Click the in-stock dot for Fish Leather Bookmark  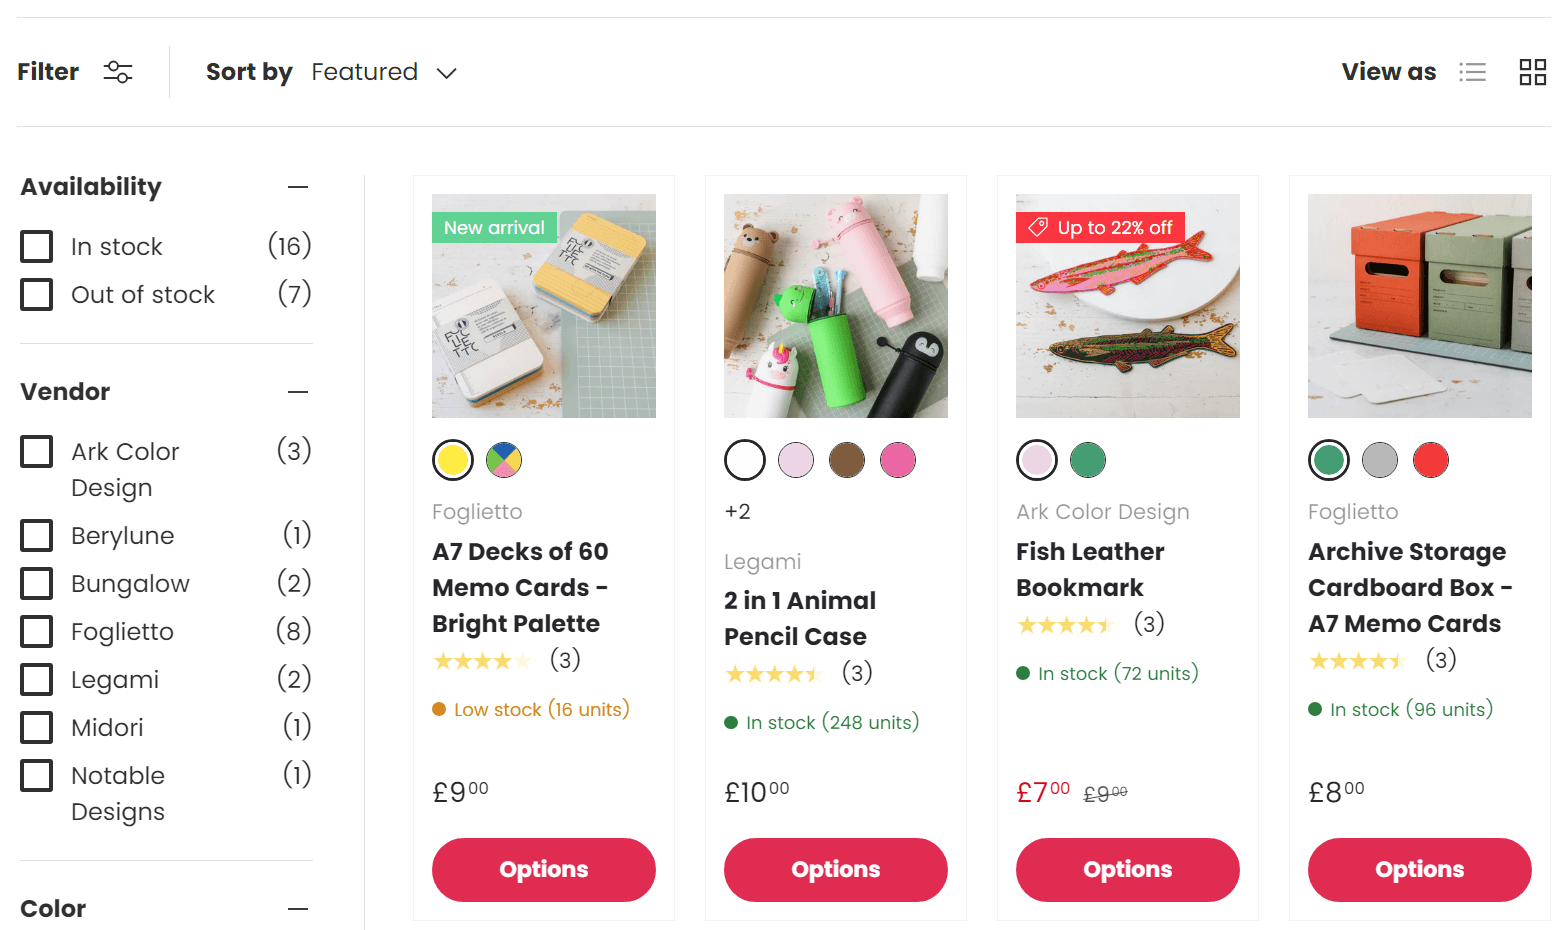pyautogui.click(x=1022, y=673)
